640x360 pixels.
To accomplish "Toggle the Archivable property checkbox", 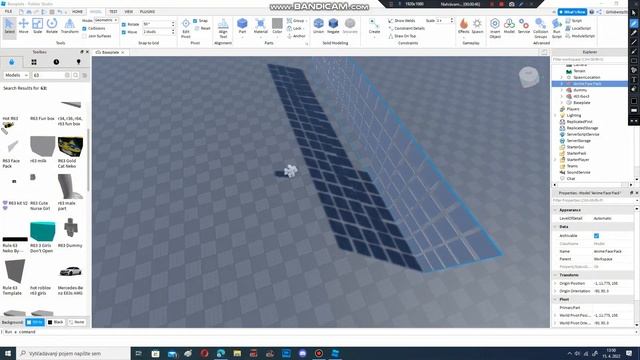I will pos(596,236).
